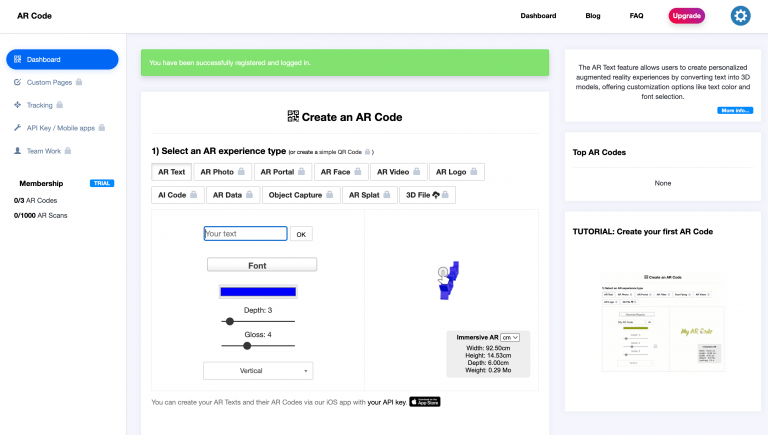Click the Team Work person icon
The width and height of the screenshot is (768, 435).
[x=17, y=150]
